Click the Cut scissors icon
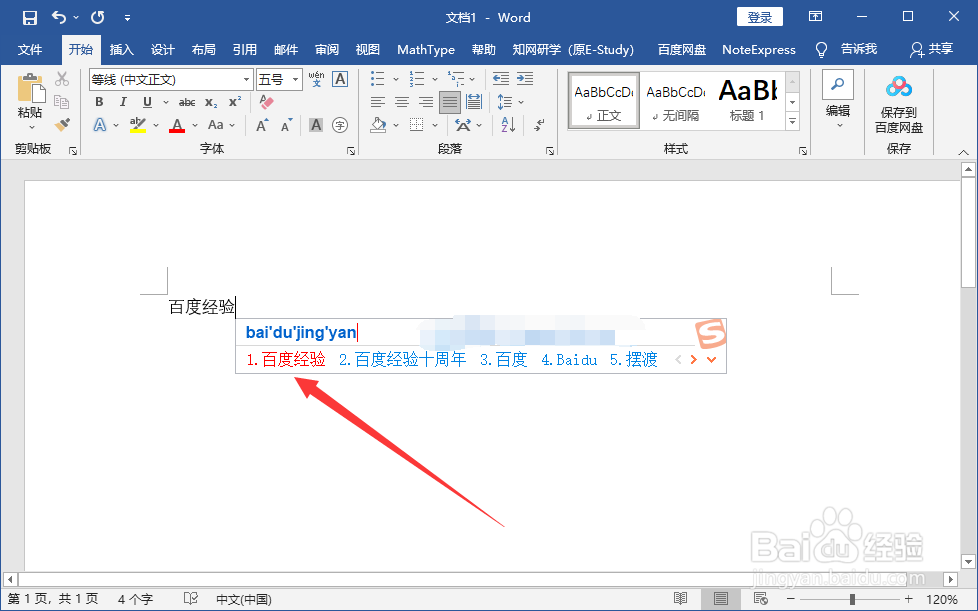The height and width of the screenshot is (611, 978). point(62,79)
